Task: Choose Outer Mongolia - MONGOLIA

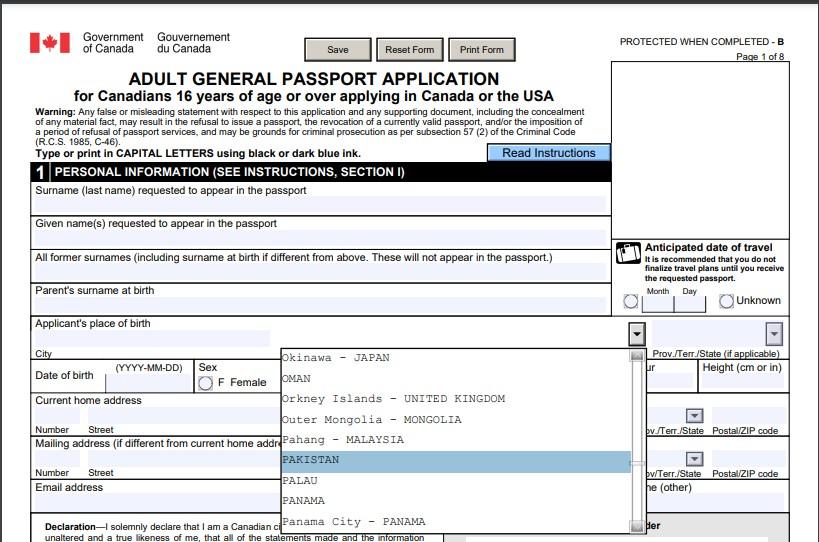Action: point(456,420)
